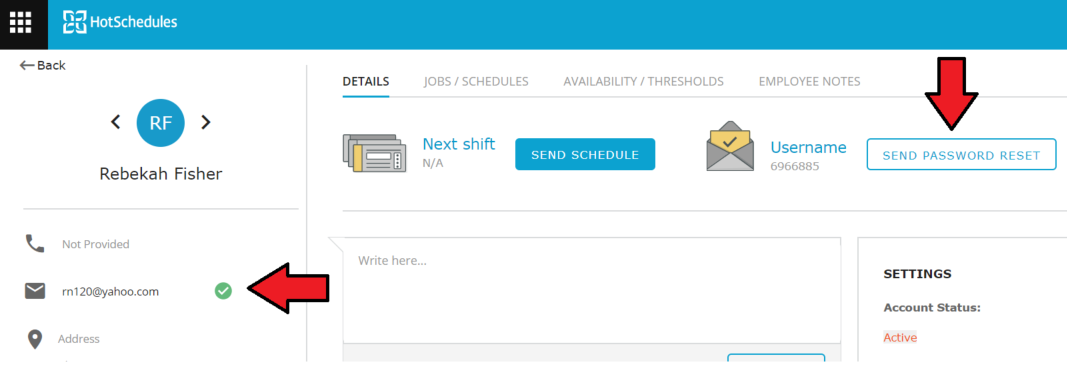Go back using the Back arrow
Image resolution: width=1067 pixels, height=366 pixels.
click(x=43, y=65)
